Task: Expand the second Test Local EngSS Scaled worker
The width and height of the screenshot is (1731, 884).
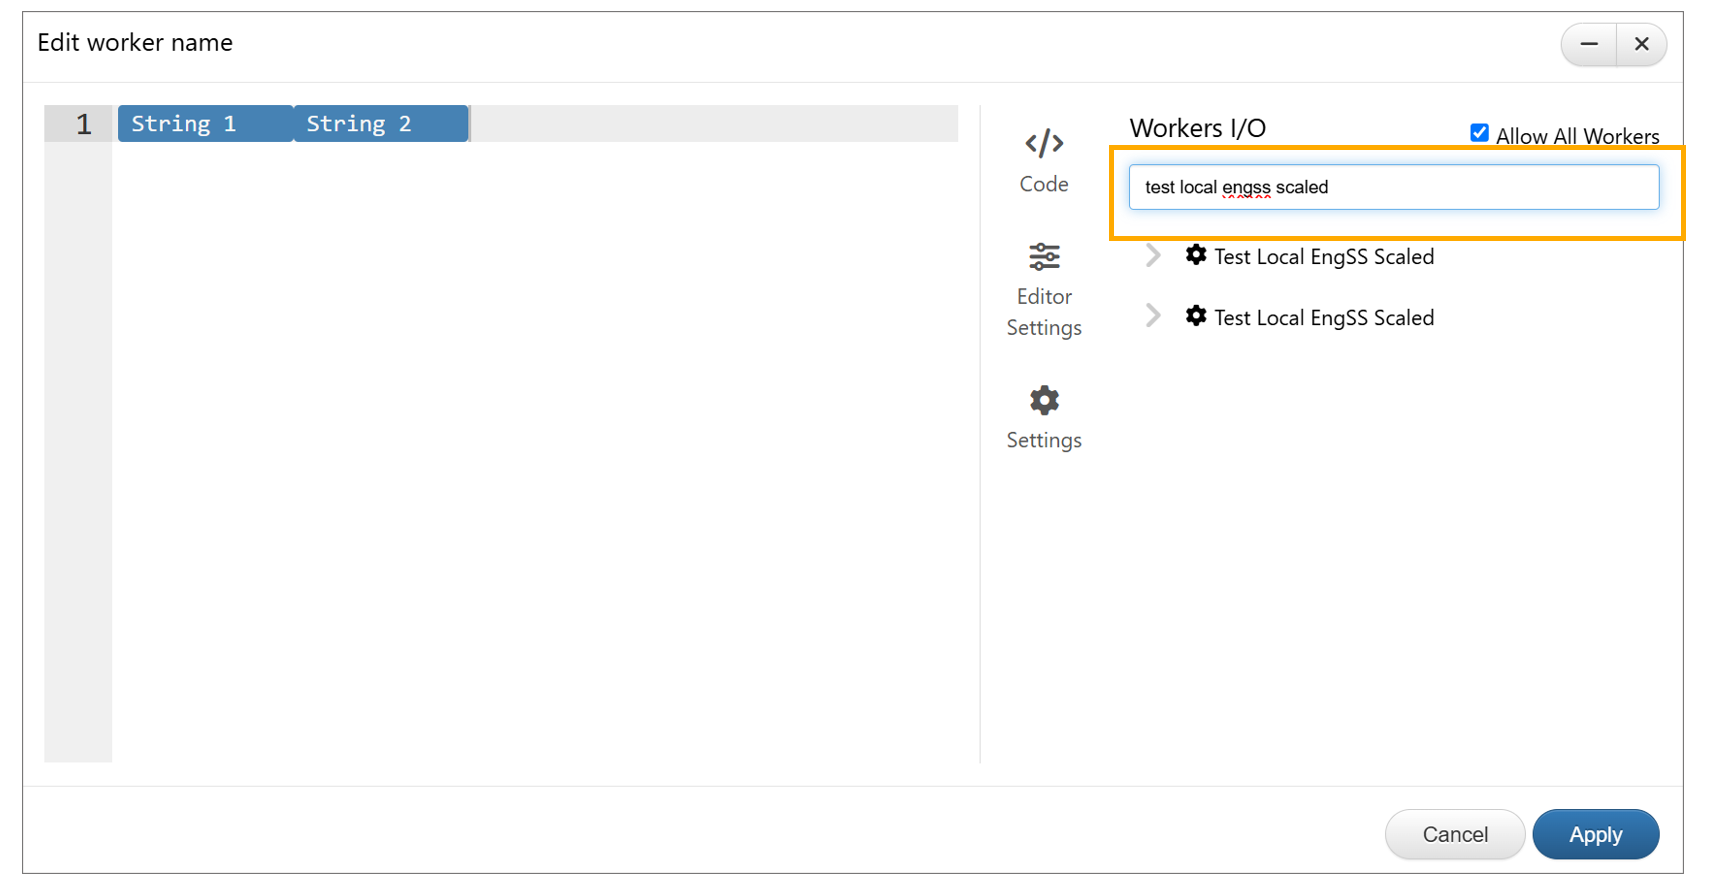Action: point(1153,316)
